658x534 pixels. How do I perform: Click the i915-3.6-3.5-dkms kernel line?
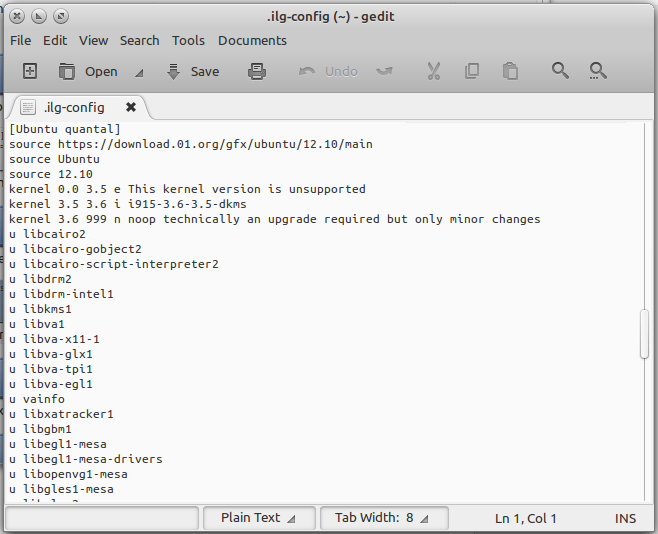[x=128, y=204]
